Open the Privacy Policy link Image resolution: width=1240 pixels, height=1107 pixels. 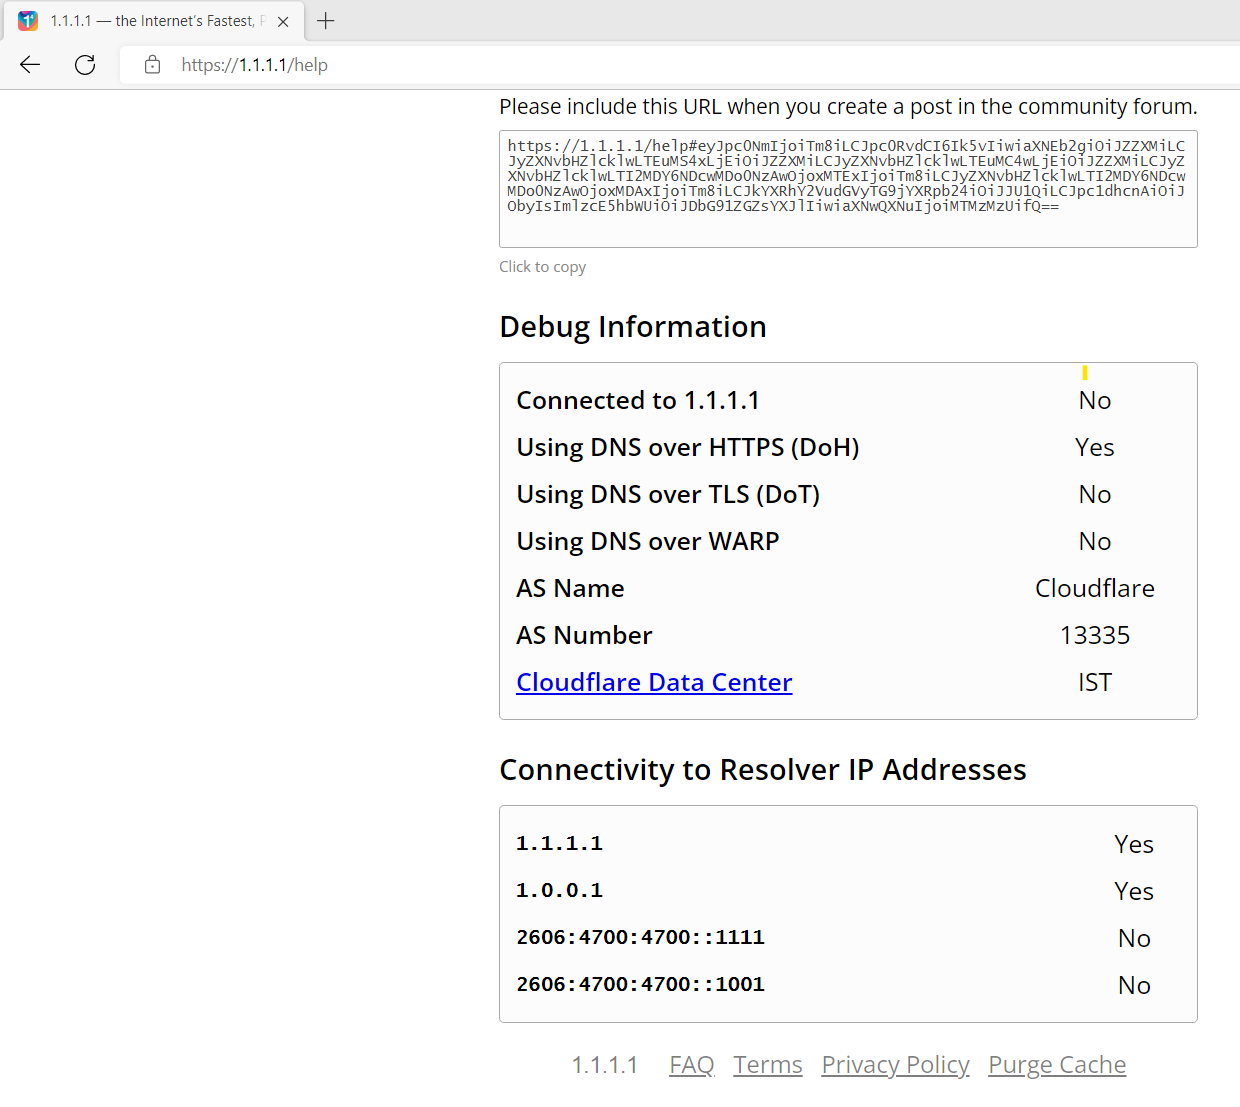896,1065
